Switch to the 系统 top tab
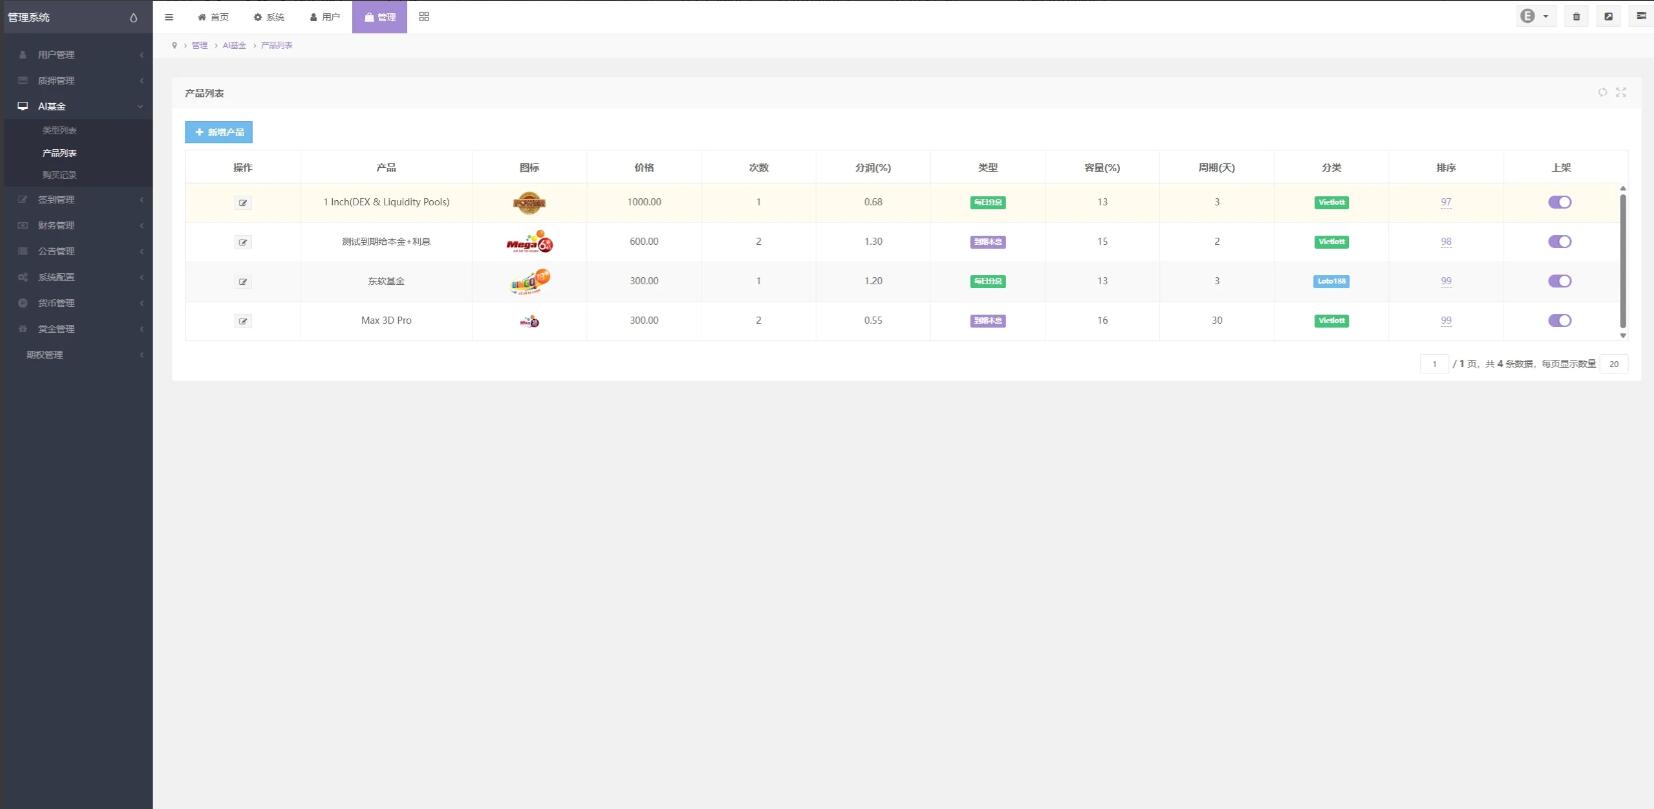Screen dimensions: 1654x809 (x=269, y=17)
